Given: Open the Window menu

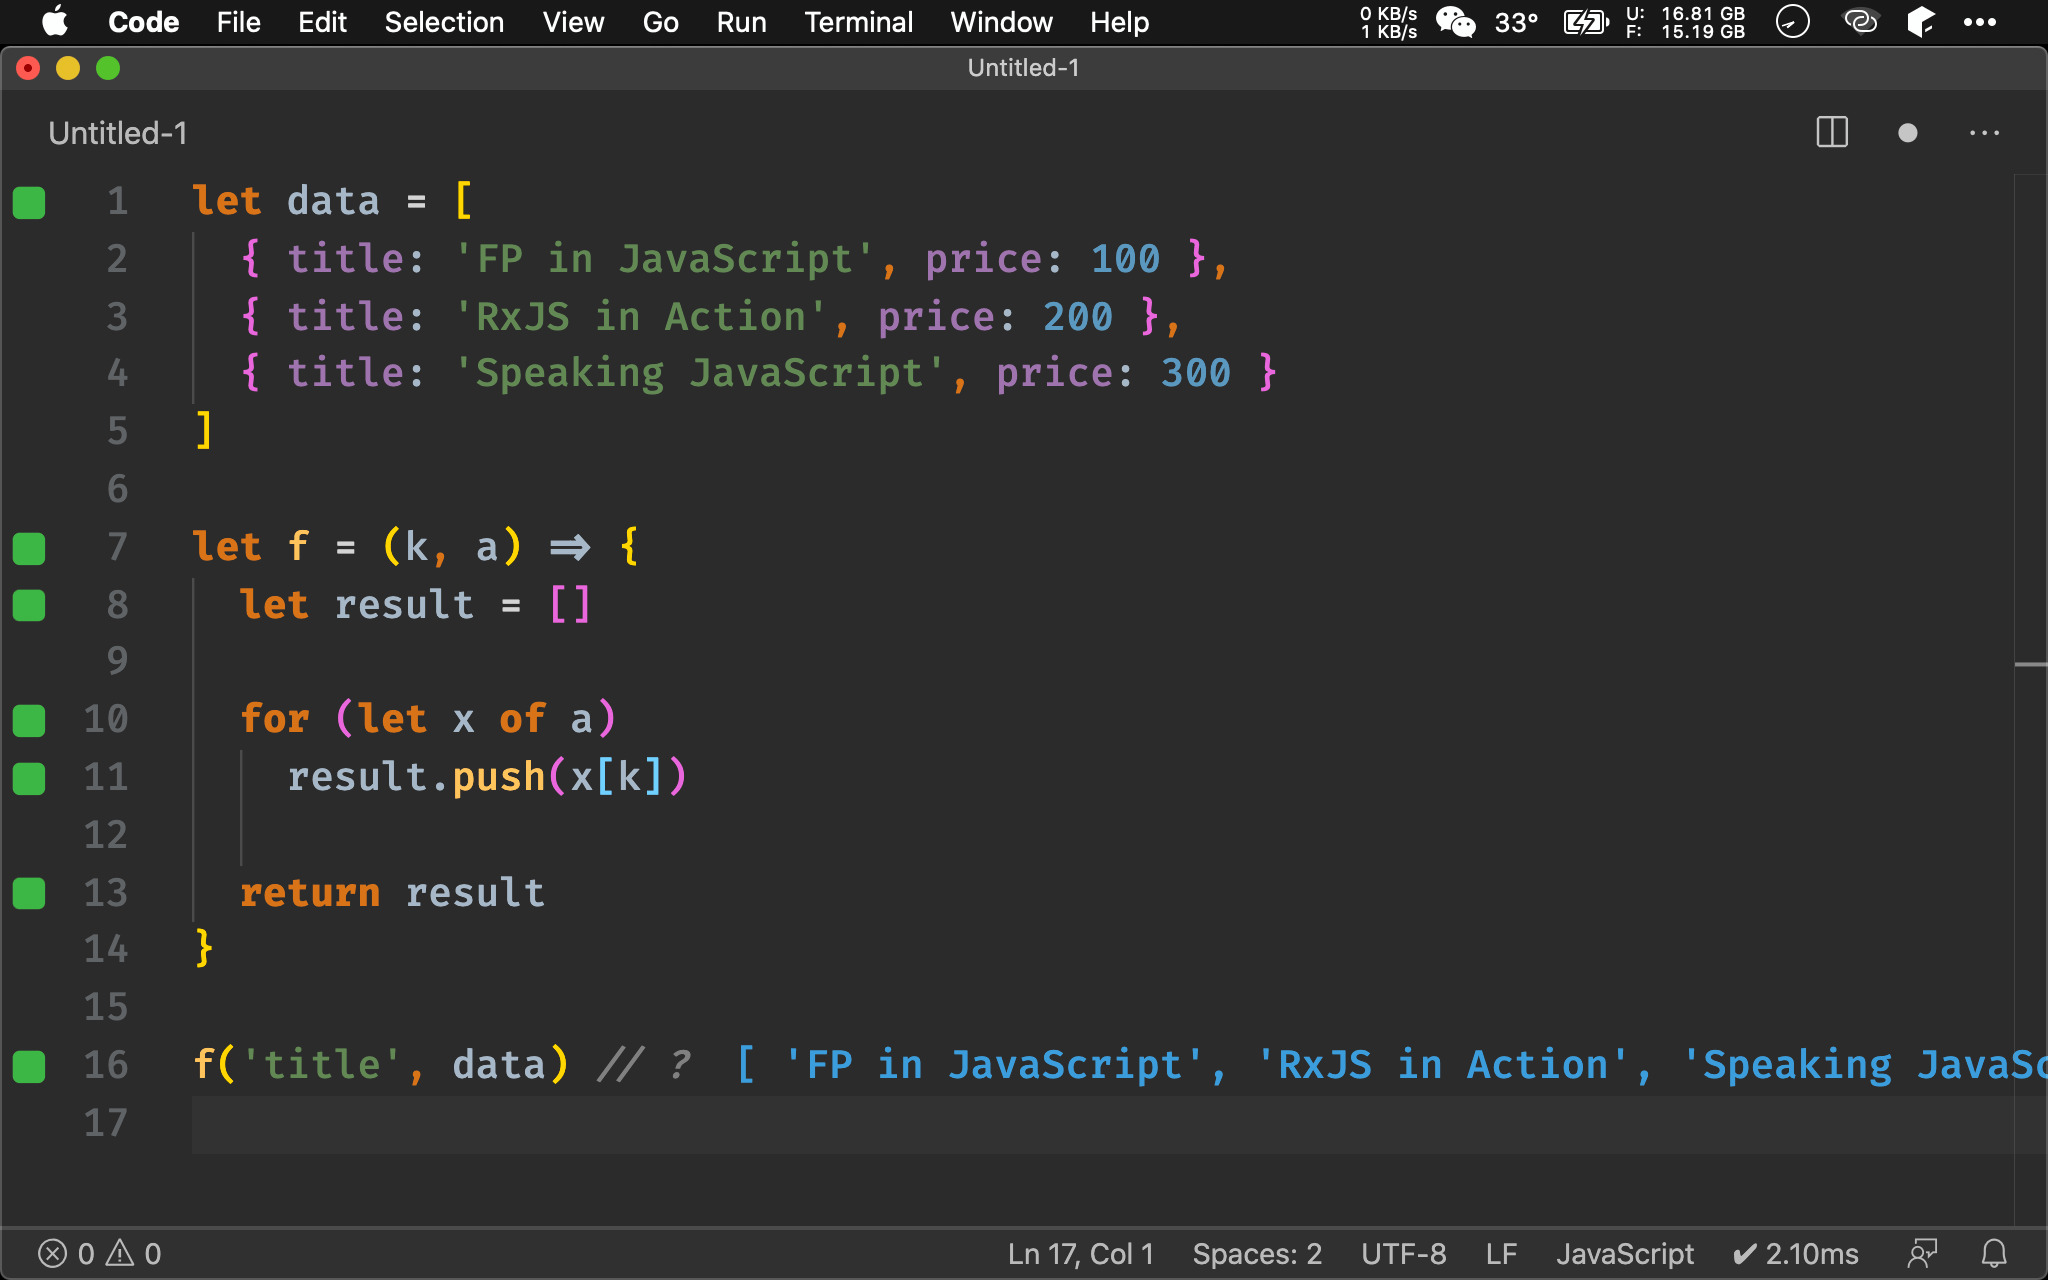Looking at the screenshot, I should point(1001,22).
